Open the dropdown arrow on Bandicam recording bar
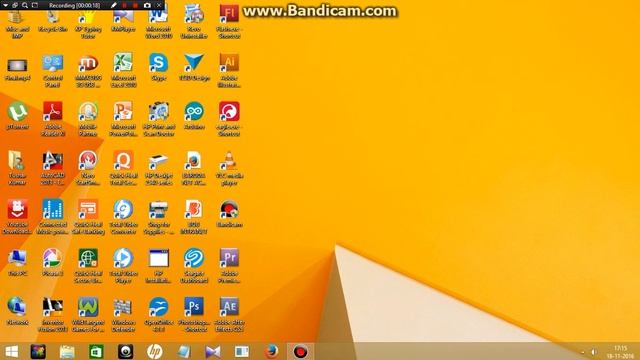 pyautogui.click(x=5, y=5)
